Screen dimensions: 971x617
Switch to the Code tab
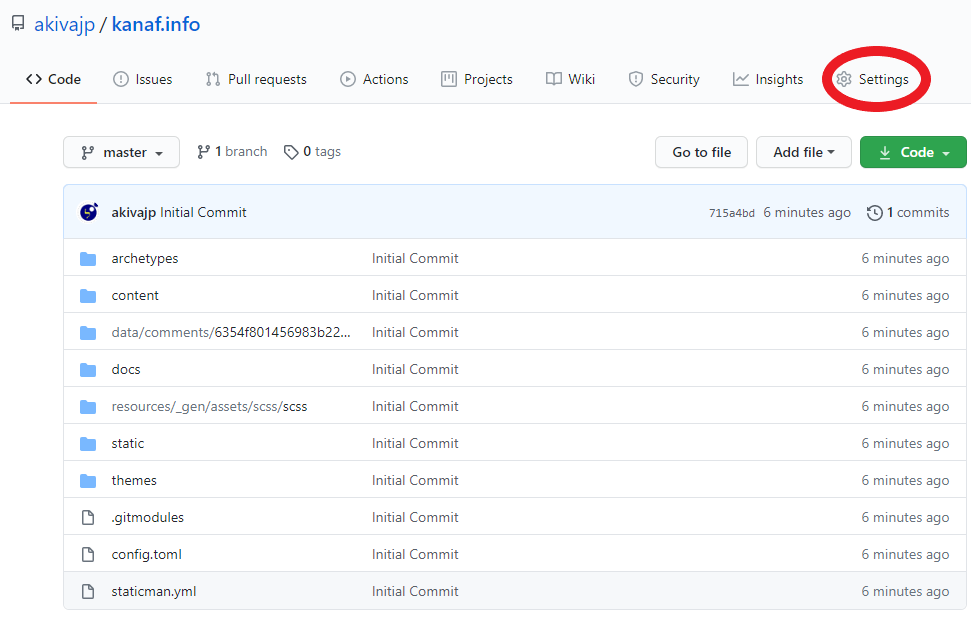coord(53,79)
